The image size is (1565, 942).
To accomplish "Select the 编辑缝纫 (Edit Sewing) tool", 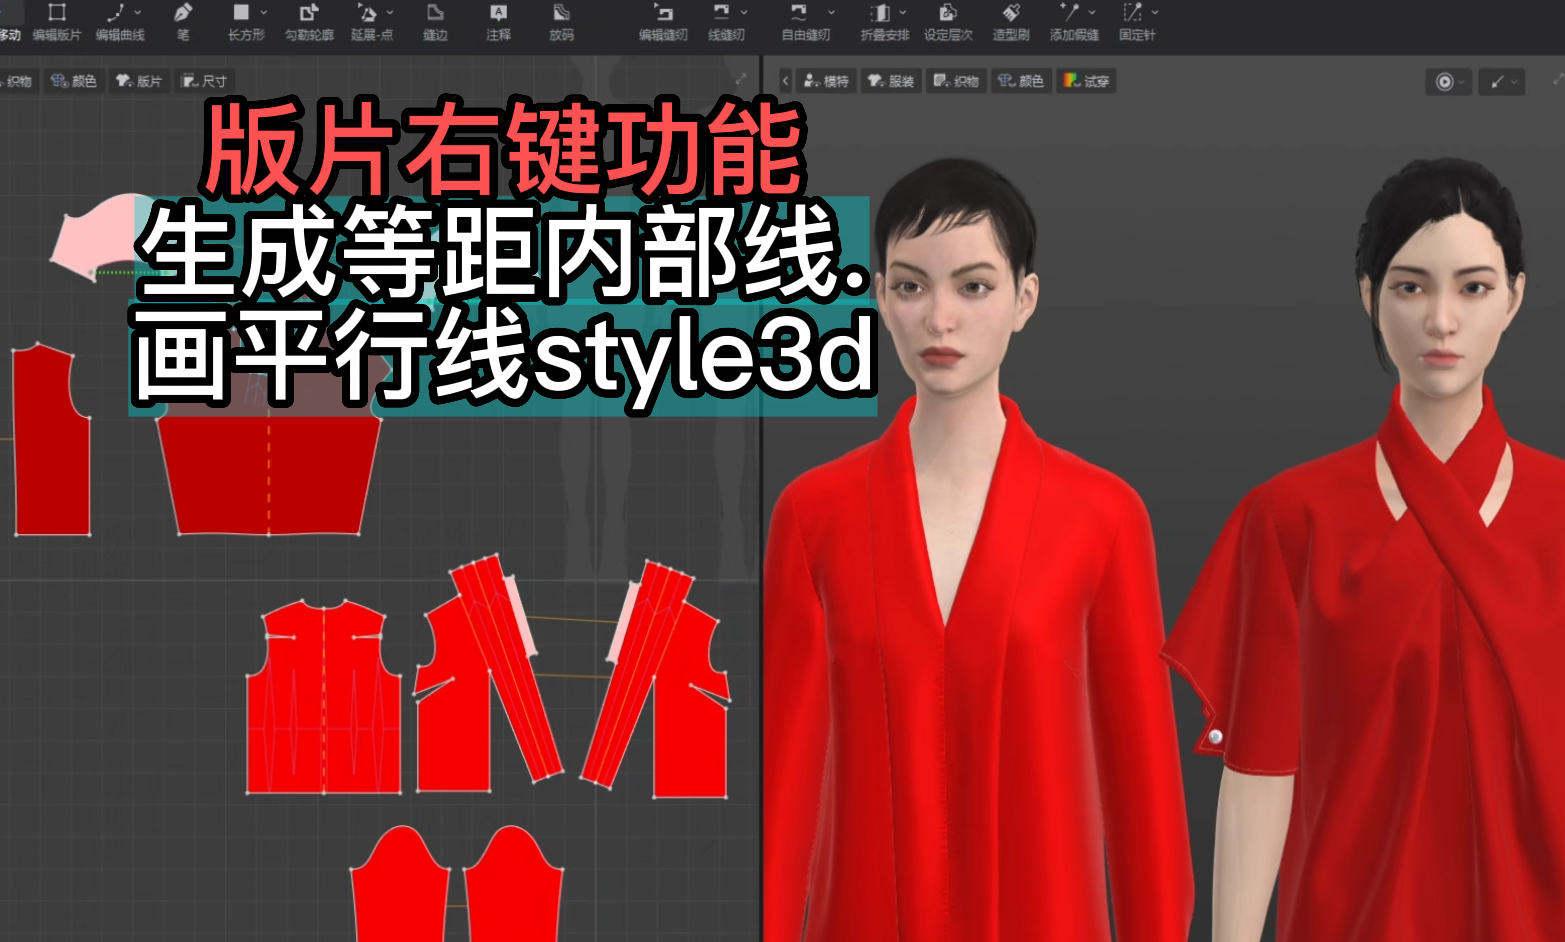I will 663,22.
